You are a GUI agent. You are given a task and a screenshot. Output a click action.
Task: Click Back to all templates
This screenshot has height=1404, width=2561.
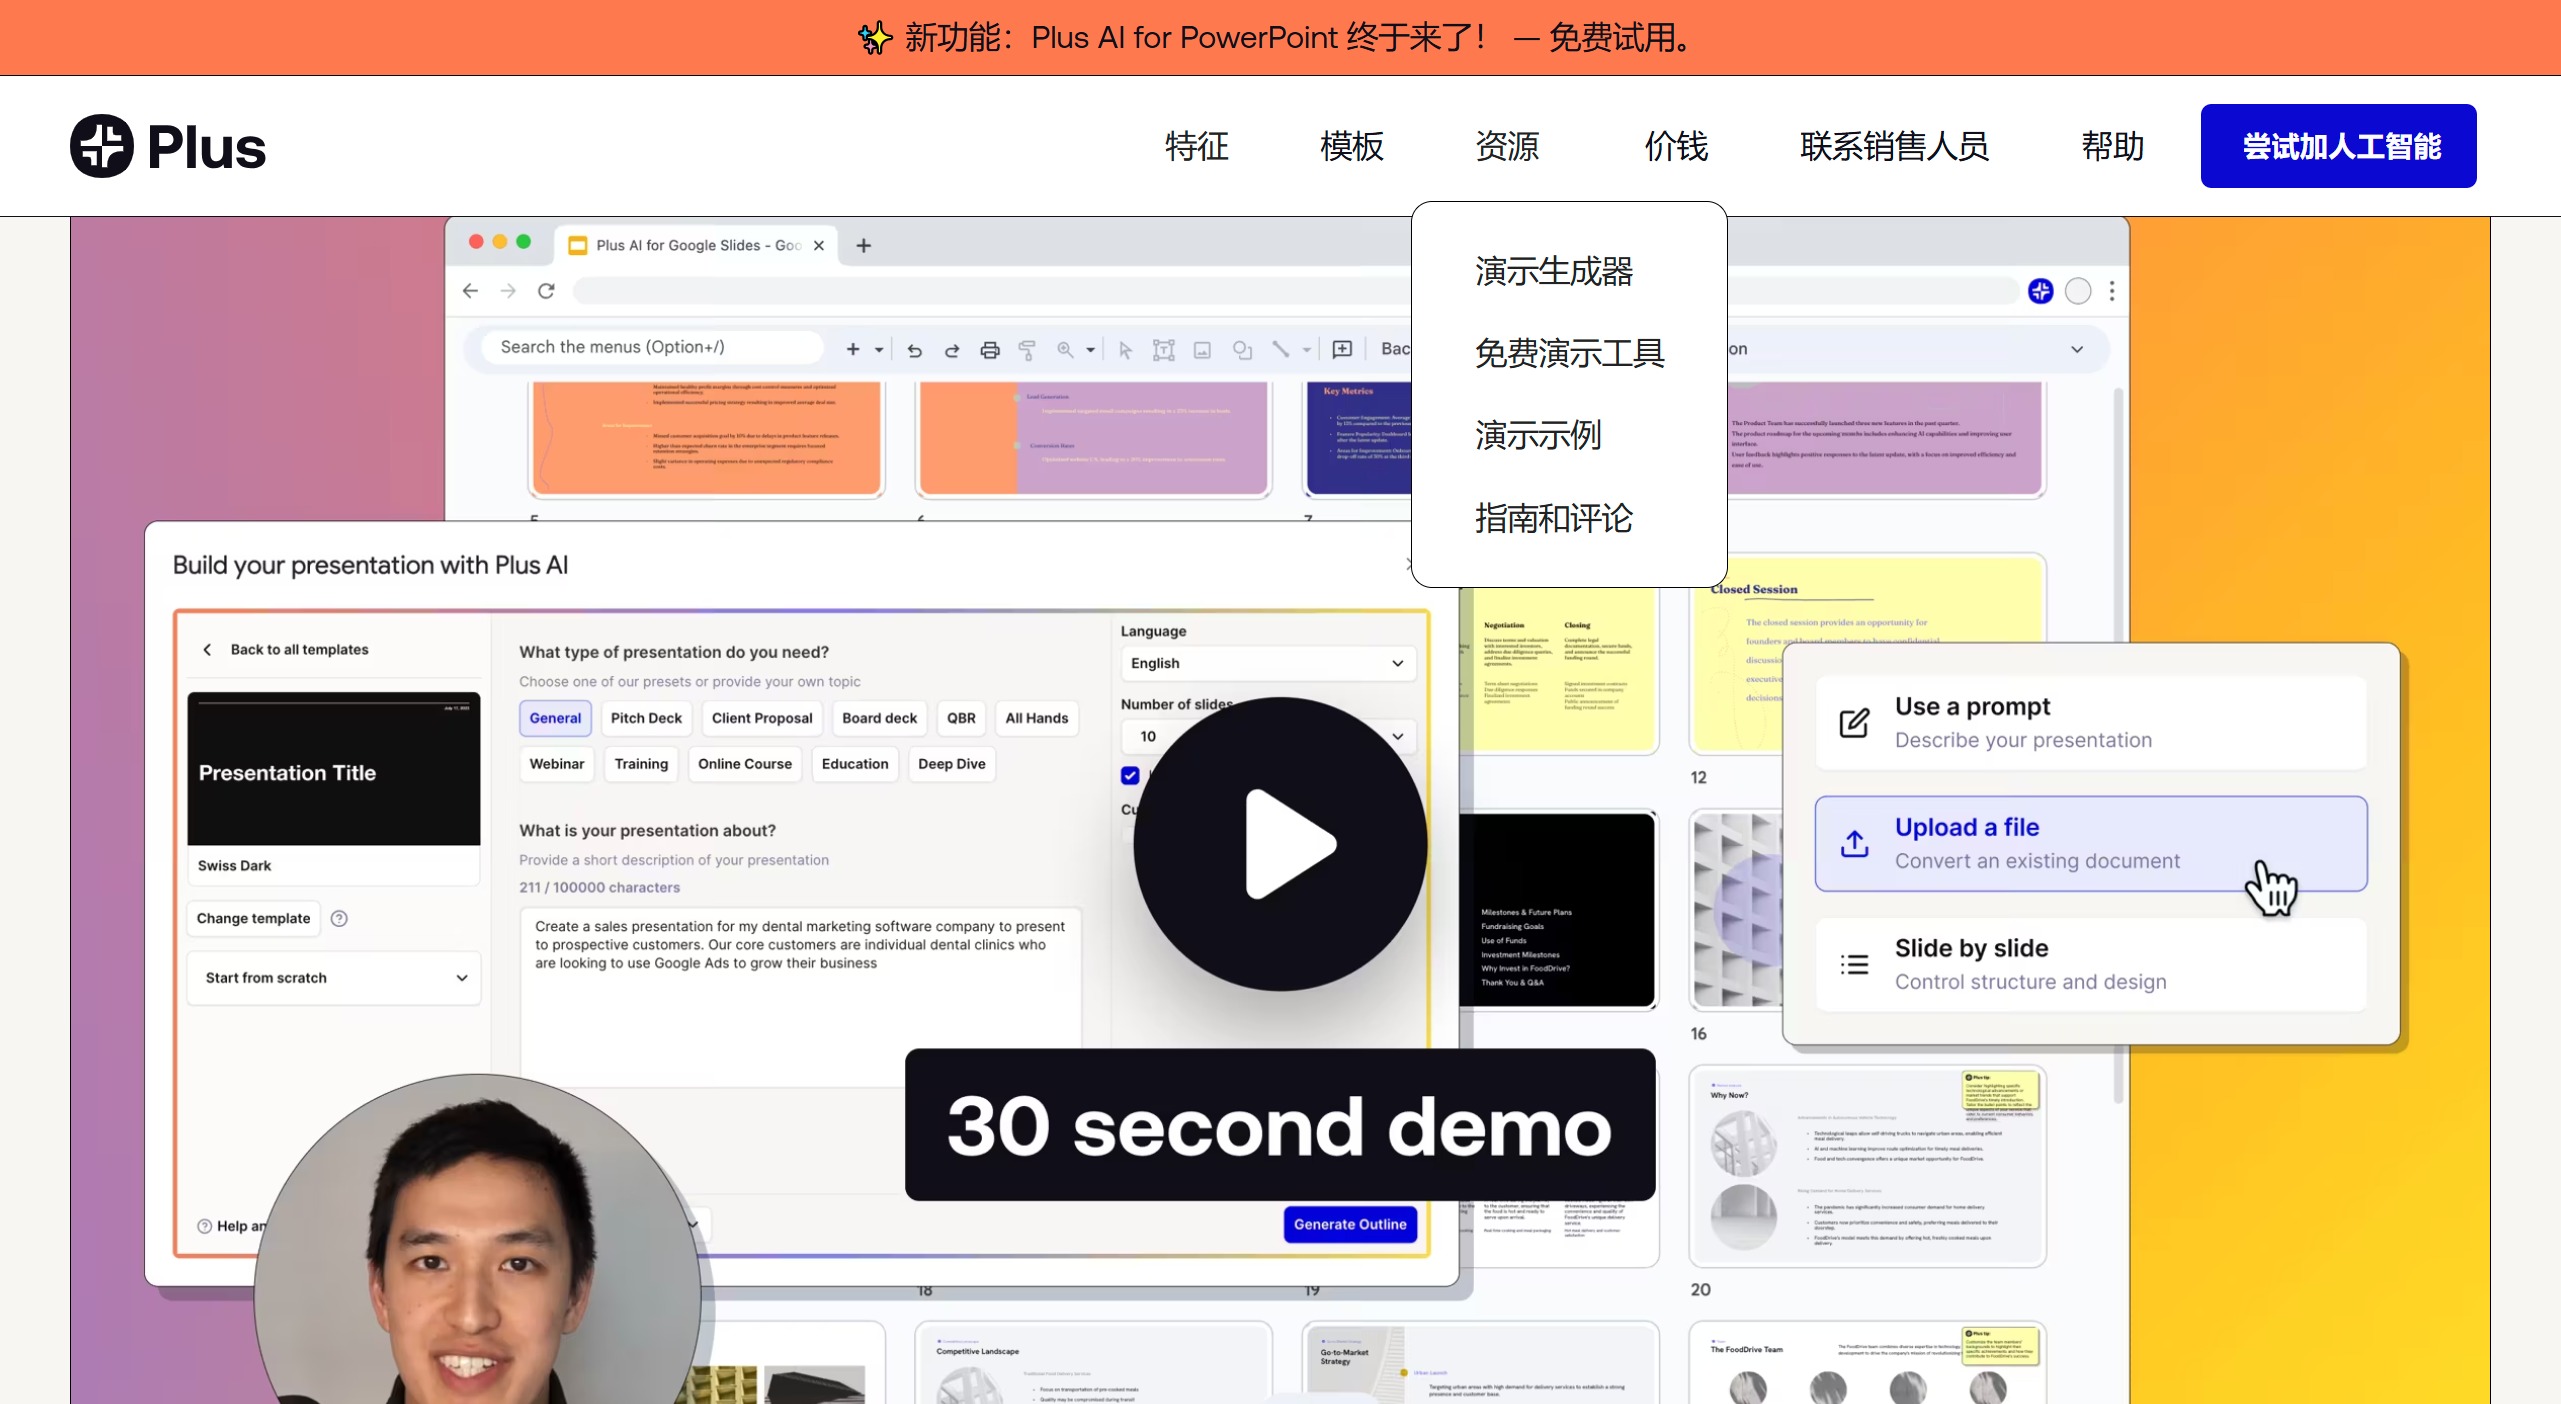click(x=286, y=649)
